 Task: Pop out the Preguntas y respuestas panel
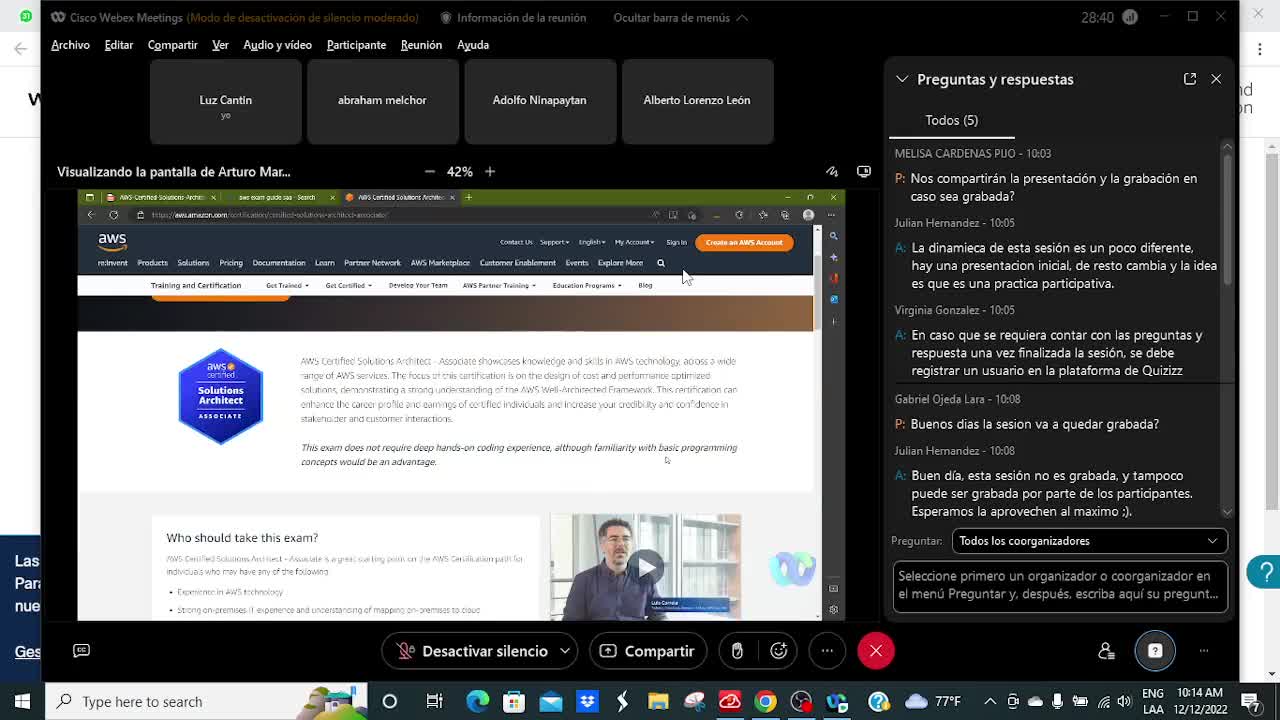click(x=1190, y=79)
